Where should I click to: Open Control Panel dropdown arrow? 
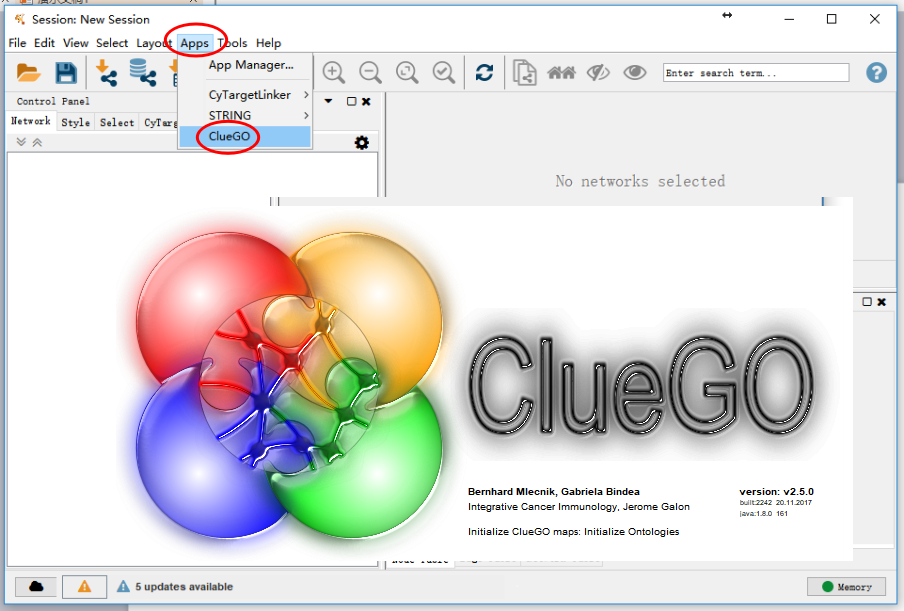[x=329, y=101]
